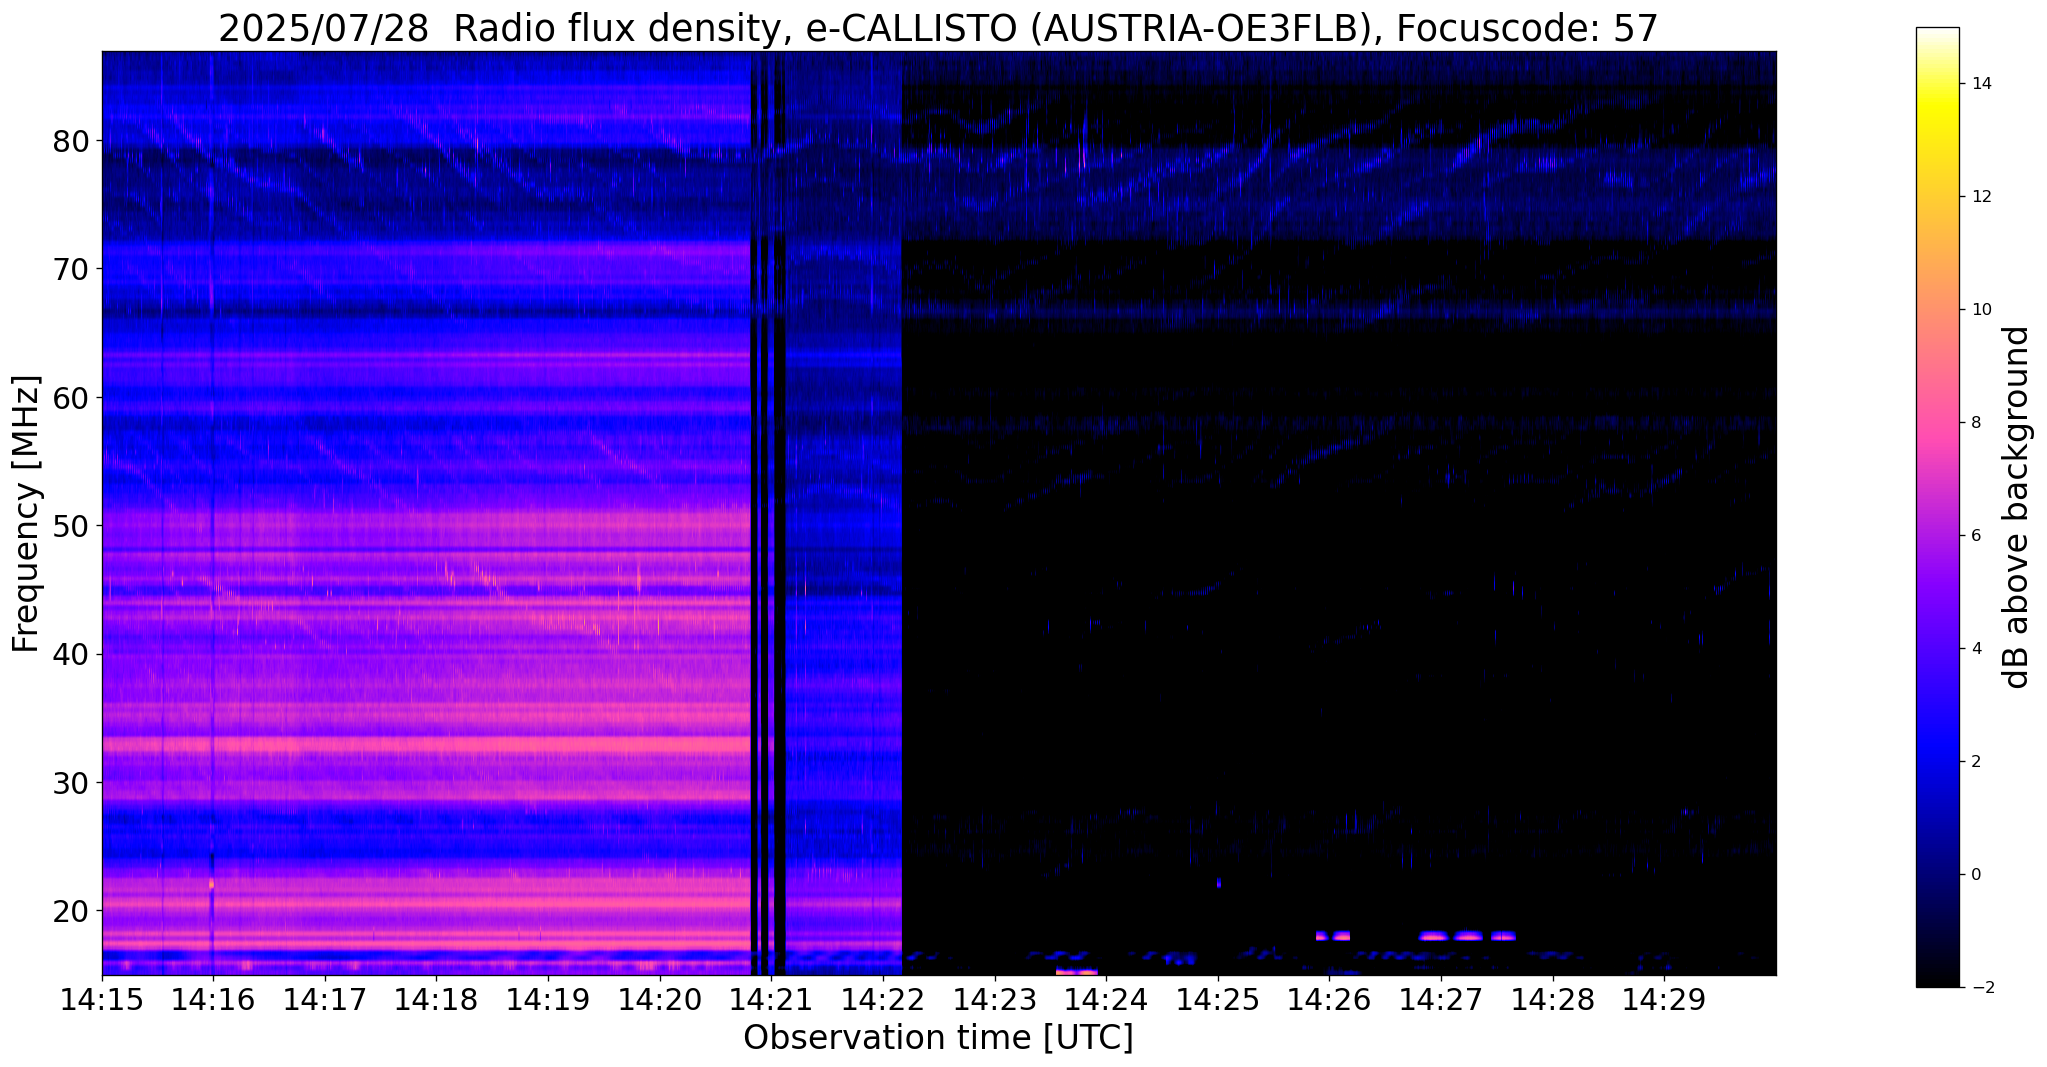Screen dimensions: 2047x1067
Task: Click the 14:18 time tick label
Action: coord(436,999)
